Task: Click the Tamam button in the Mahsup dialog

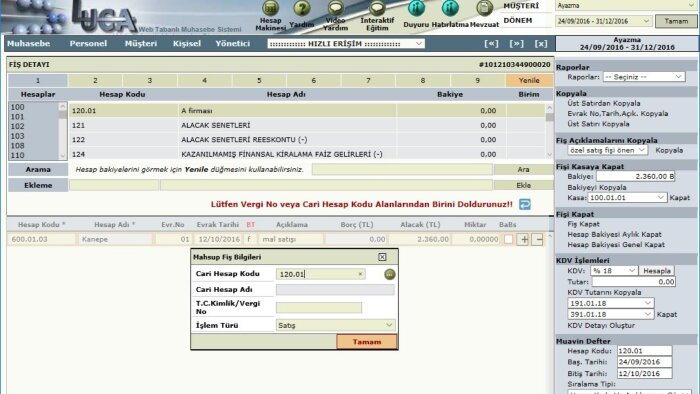Action: pos(367,342)
